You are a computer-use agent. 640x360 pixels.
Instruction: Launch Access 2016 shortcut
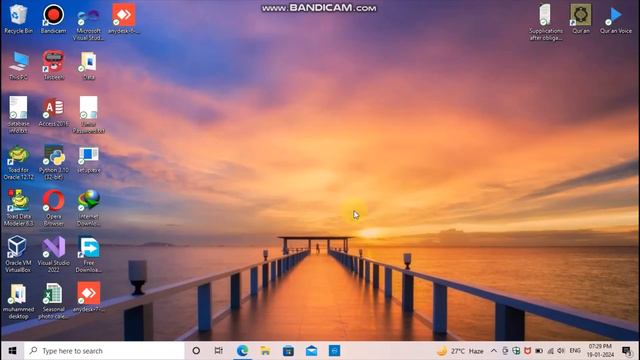[x=53, y=112]
